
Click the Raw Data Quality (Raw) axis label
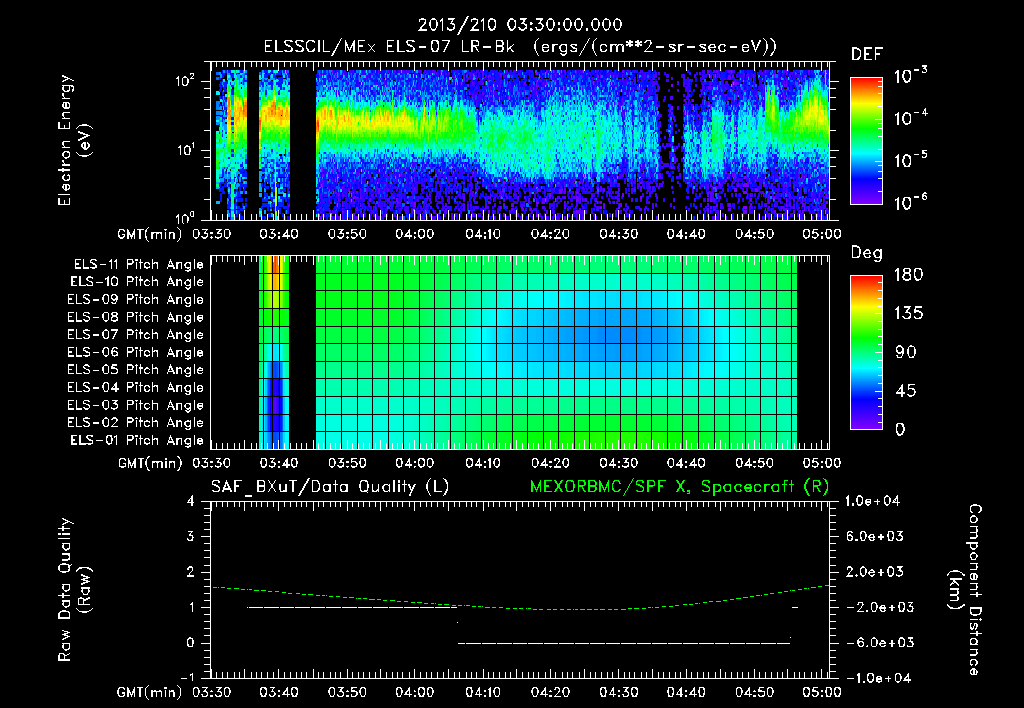pyautogui.click(x=74, y=590)
